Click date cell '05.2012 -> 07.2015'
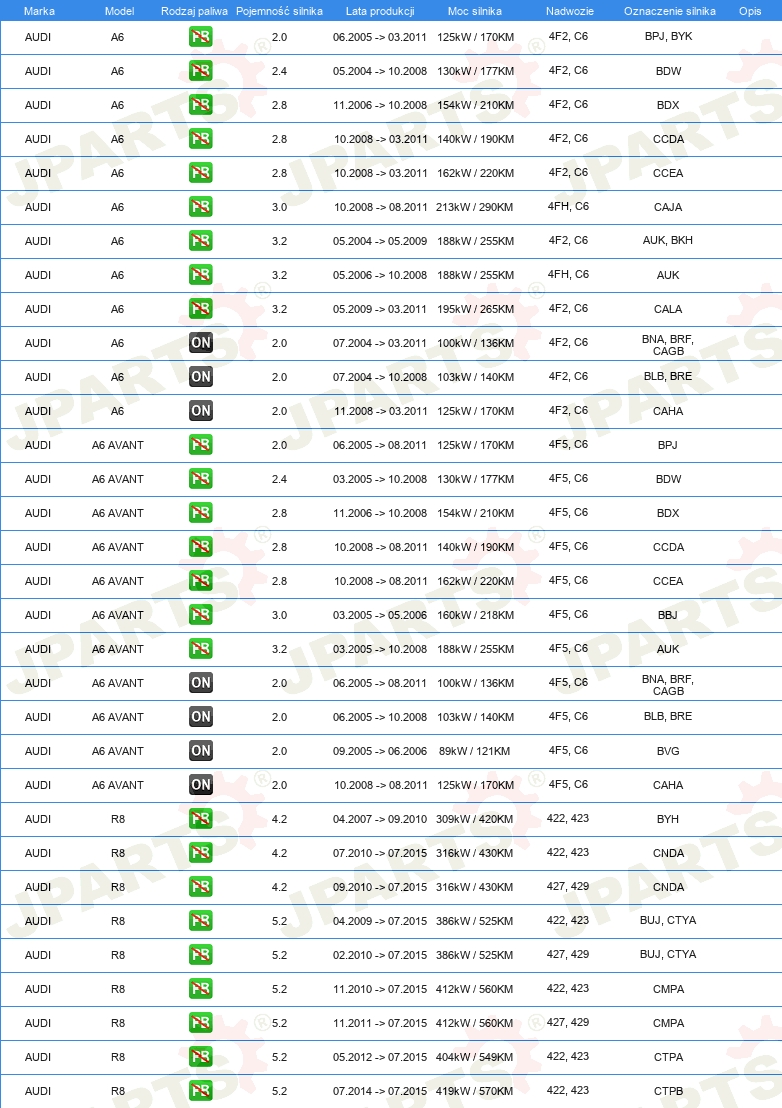Screen dimensions: 782x1108 click(380, 1057)
